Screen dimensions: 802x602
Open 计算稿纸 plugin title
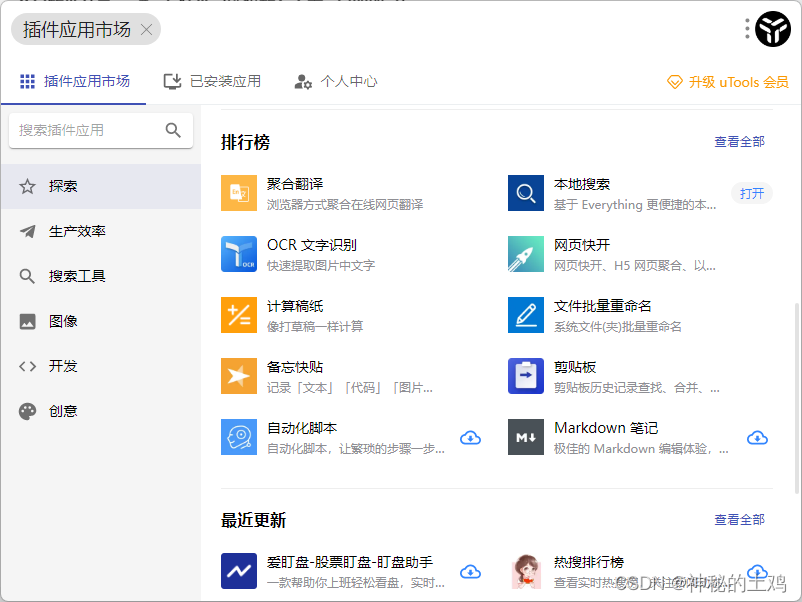(x=295, y=306)
